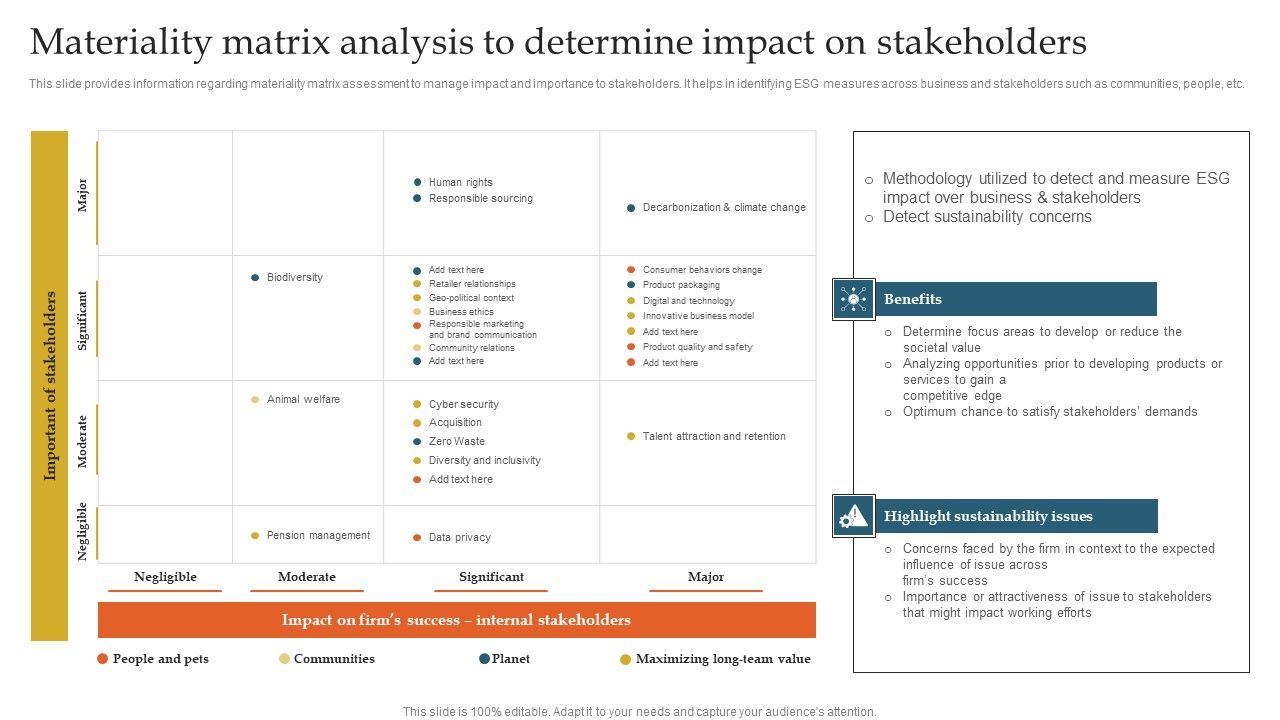
Task: Click the Planet teal legend dot
Action: 484,659
